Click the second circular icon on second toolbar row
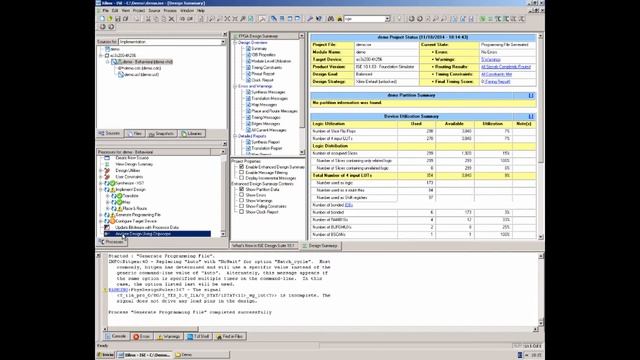The width and height of the screenshot is (640, 360). 111,27
